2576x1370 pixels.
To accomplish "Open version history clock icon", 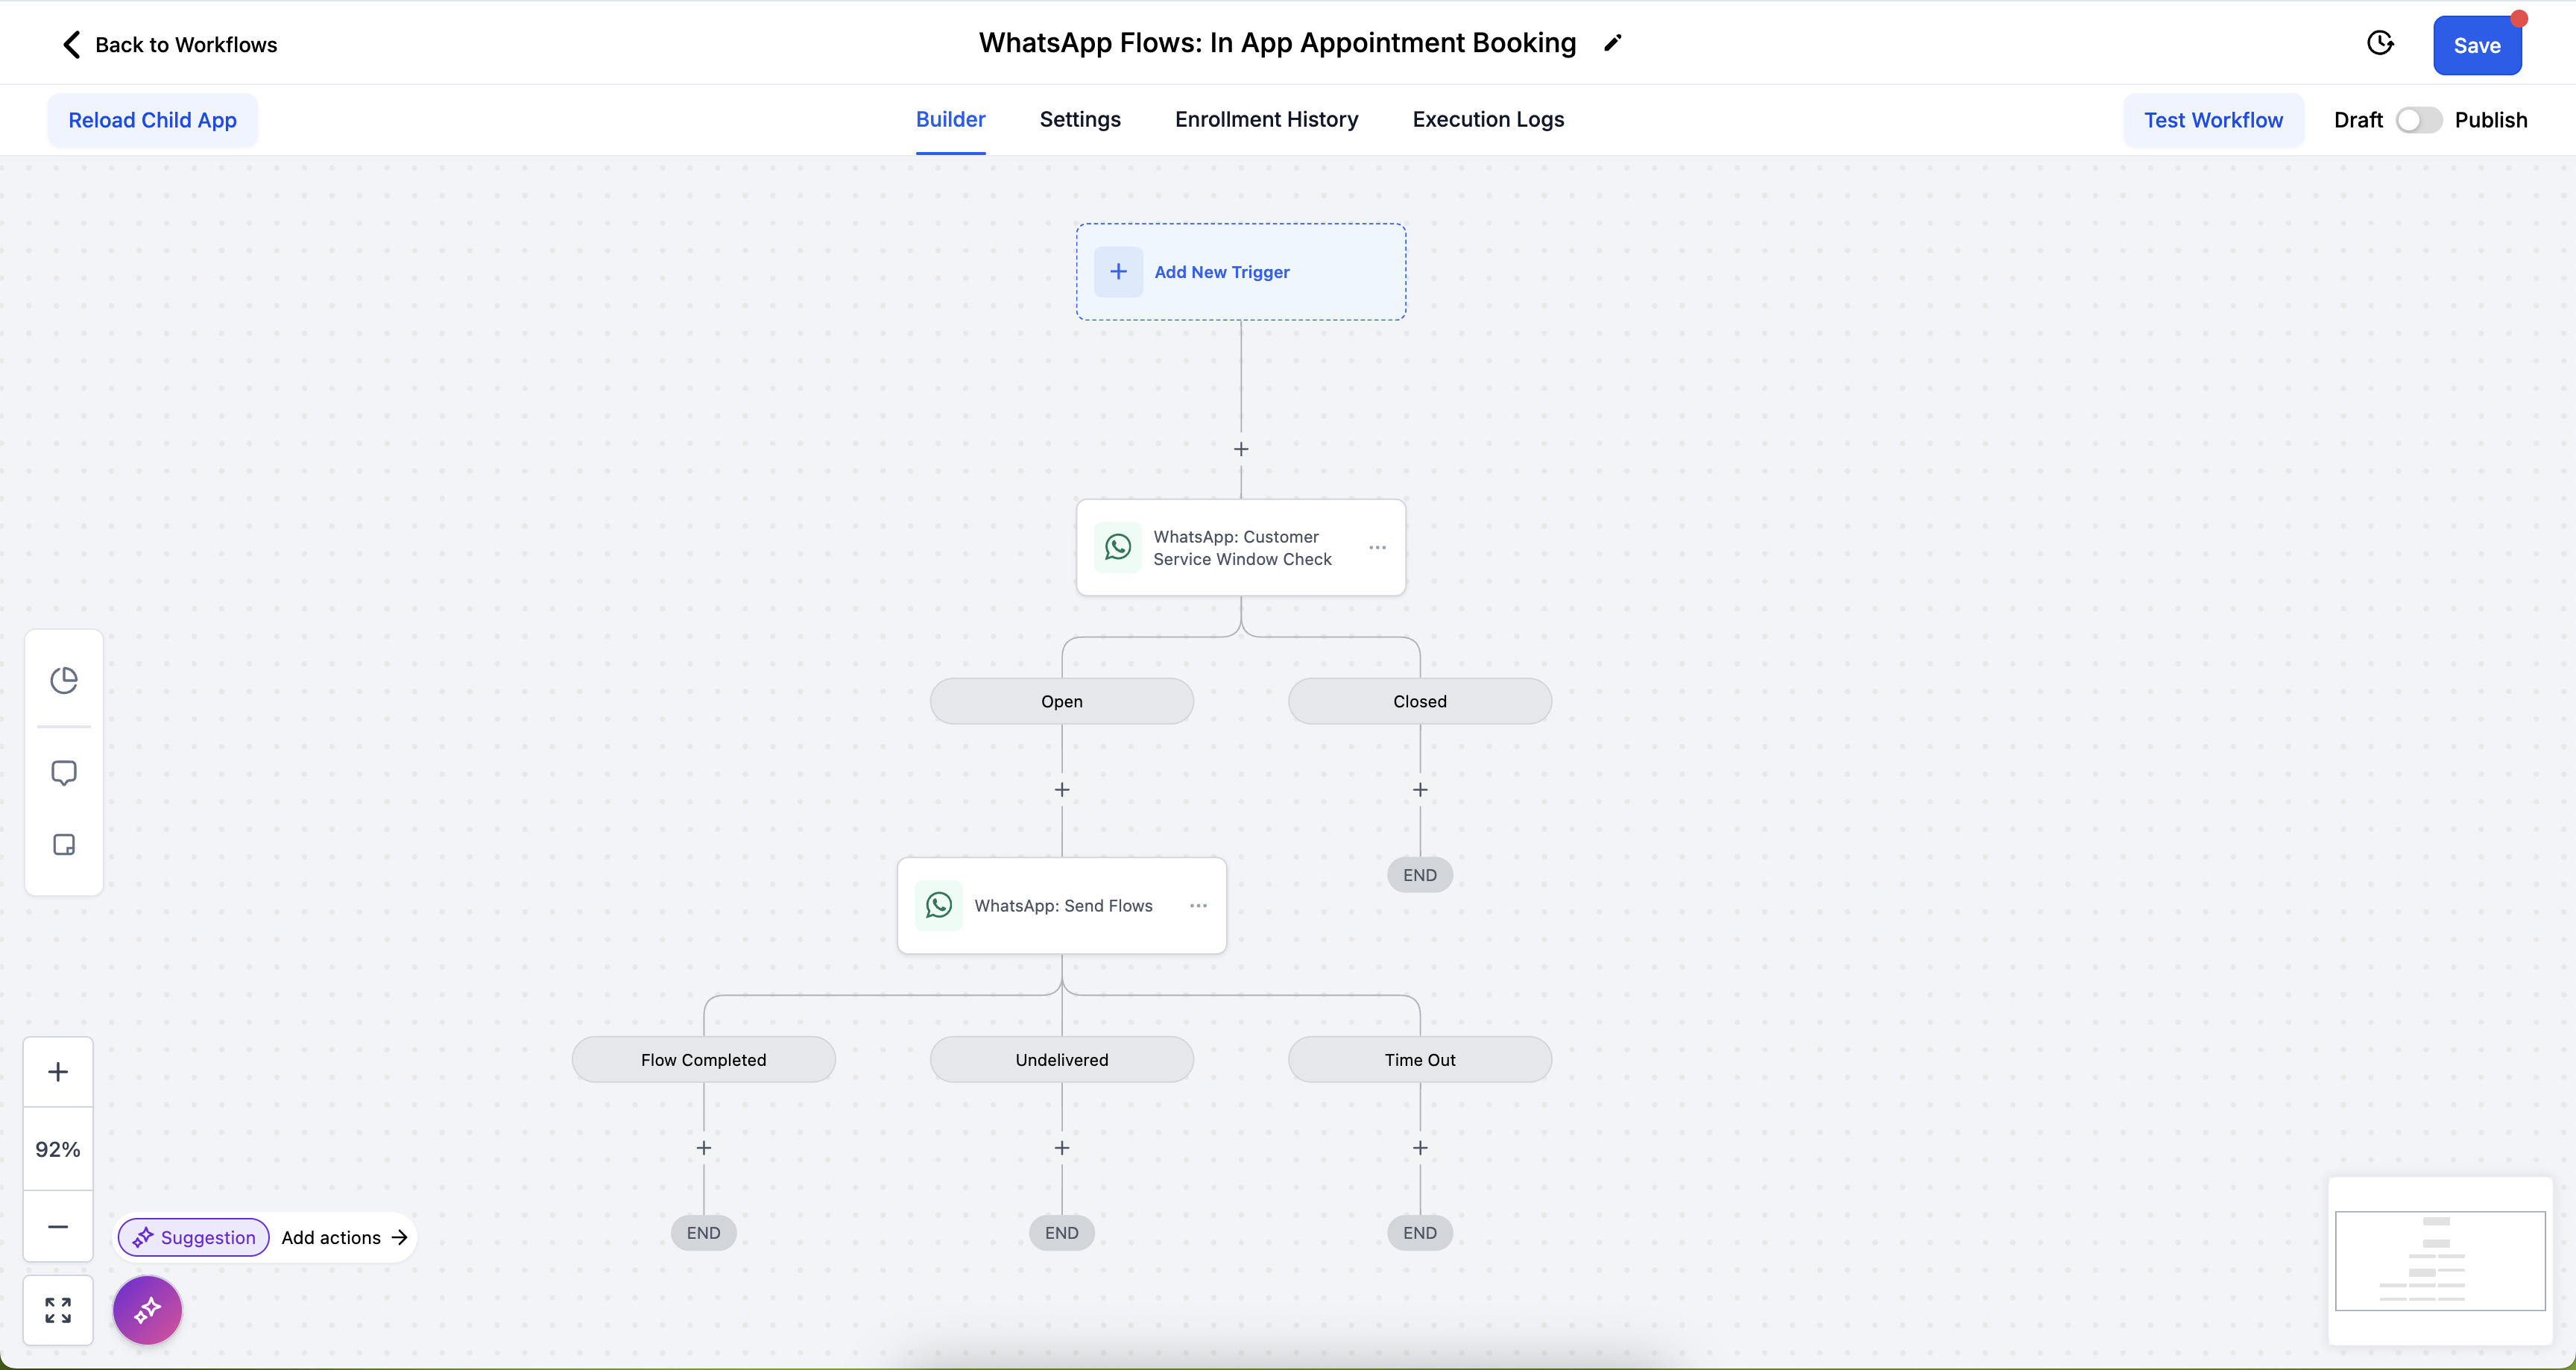I will coord(2380,43).
